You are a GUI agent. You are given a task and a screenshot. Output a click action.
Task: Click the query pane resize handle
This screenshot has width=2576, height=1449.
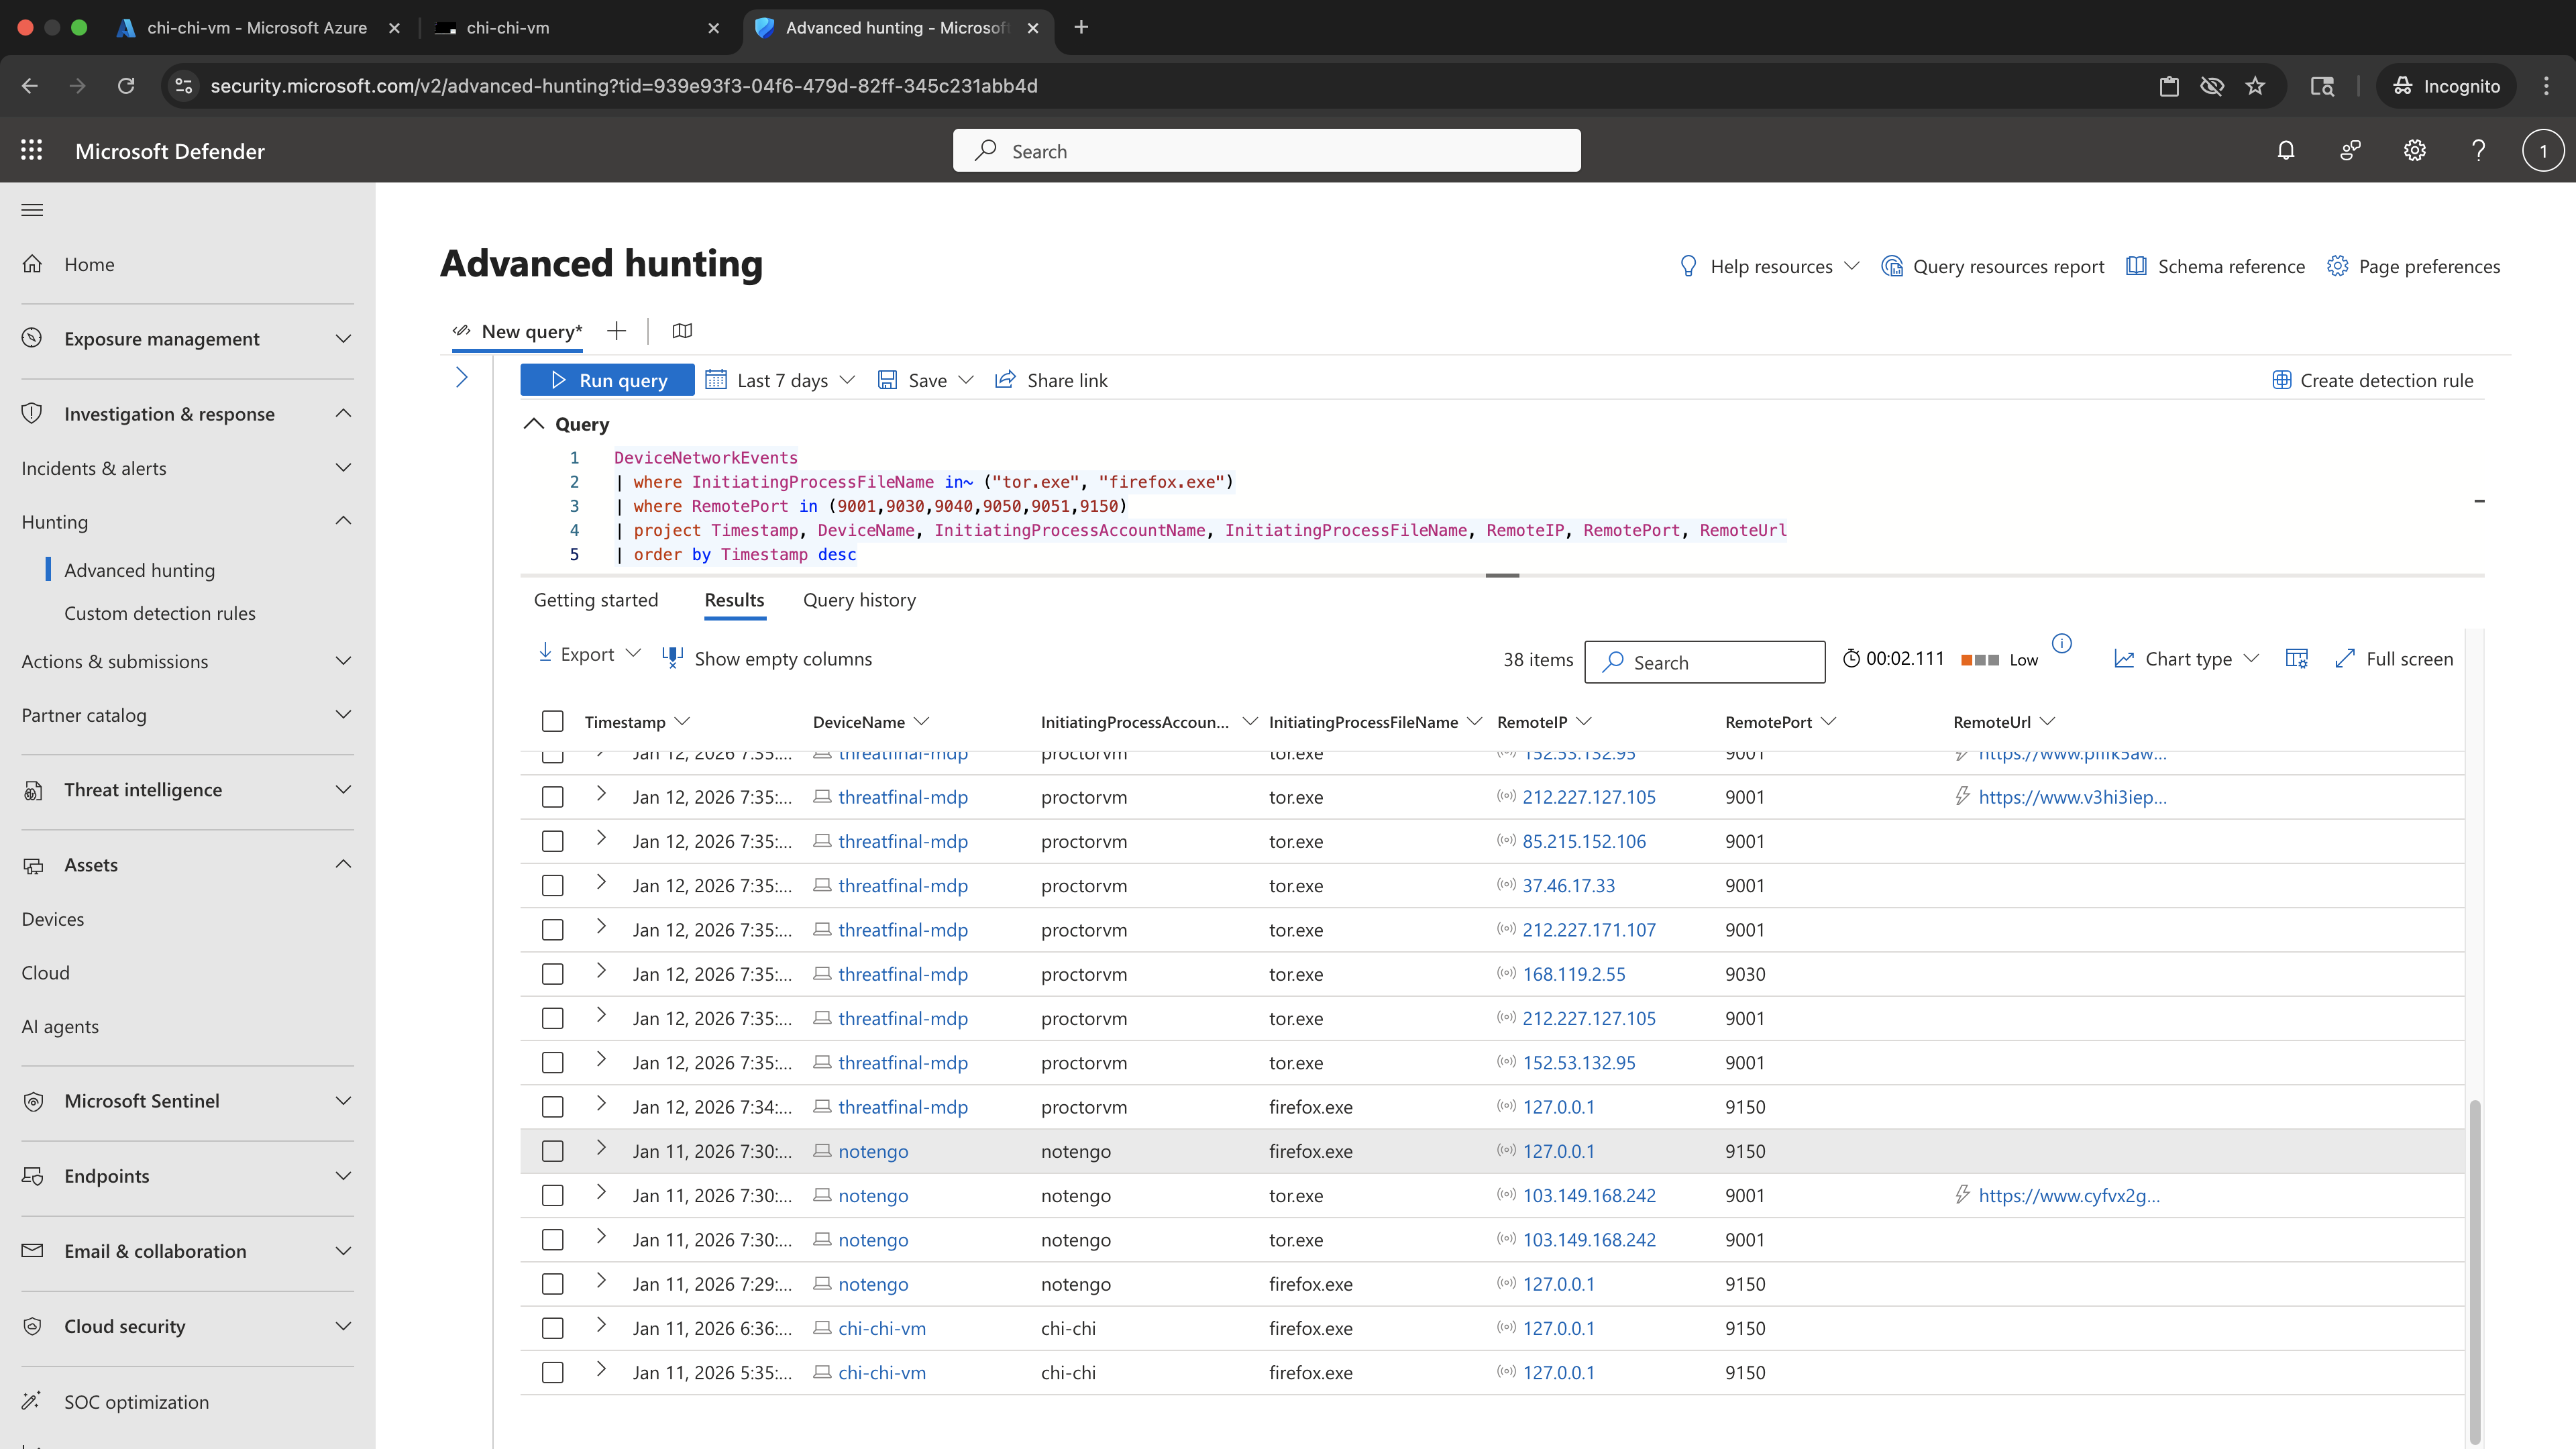1502,575
